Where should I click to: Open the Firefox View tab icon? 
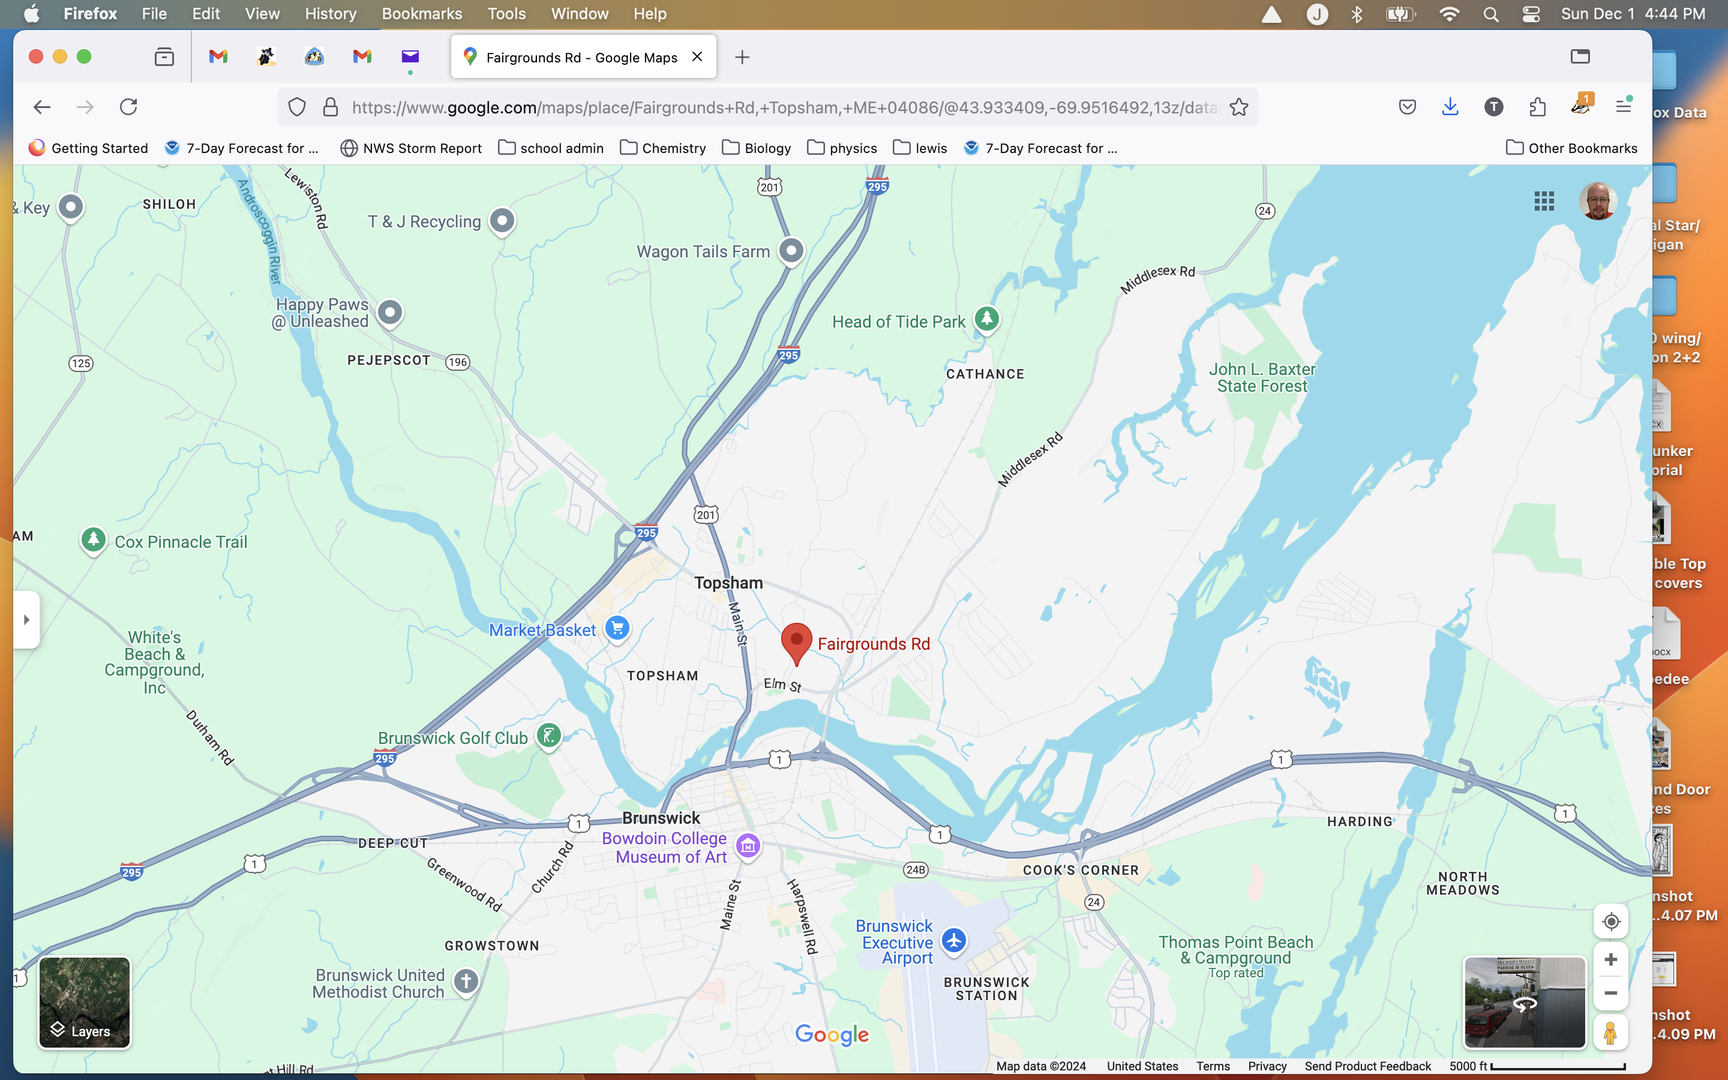(164, 57)
